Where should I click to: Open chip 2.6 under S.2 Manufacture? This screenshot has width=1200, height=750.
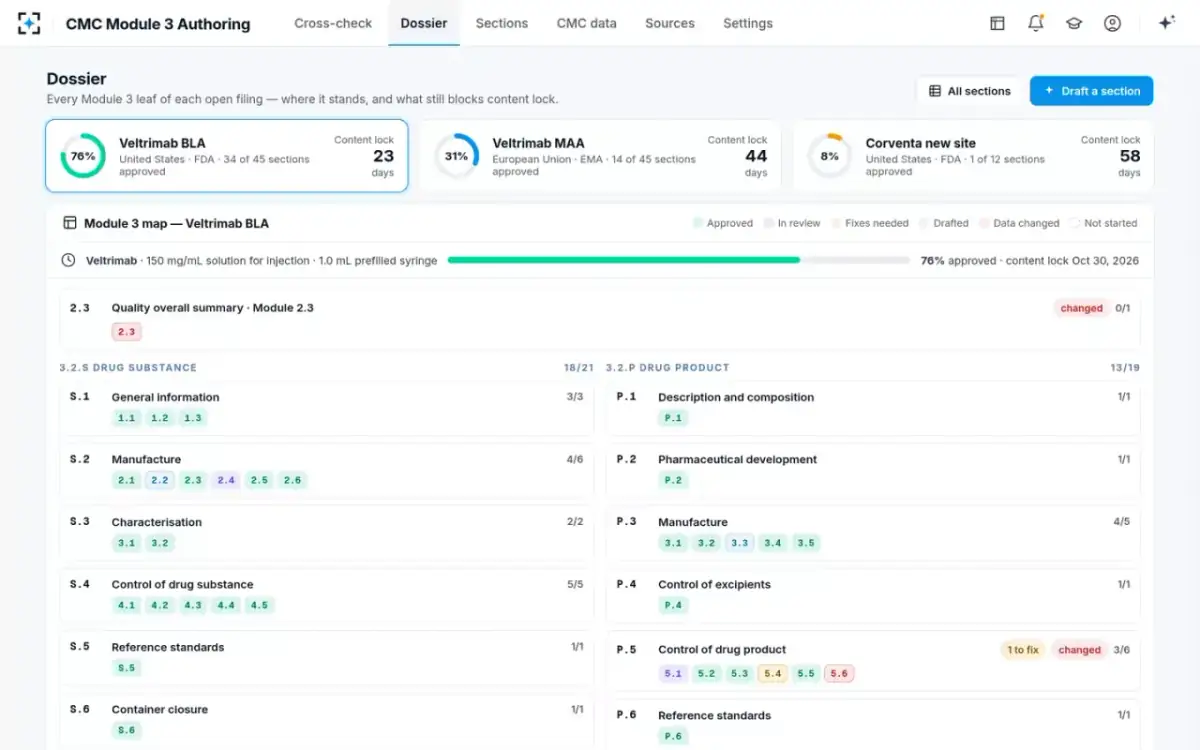[292, 480]
